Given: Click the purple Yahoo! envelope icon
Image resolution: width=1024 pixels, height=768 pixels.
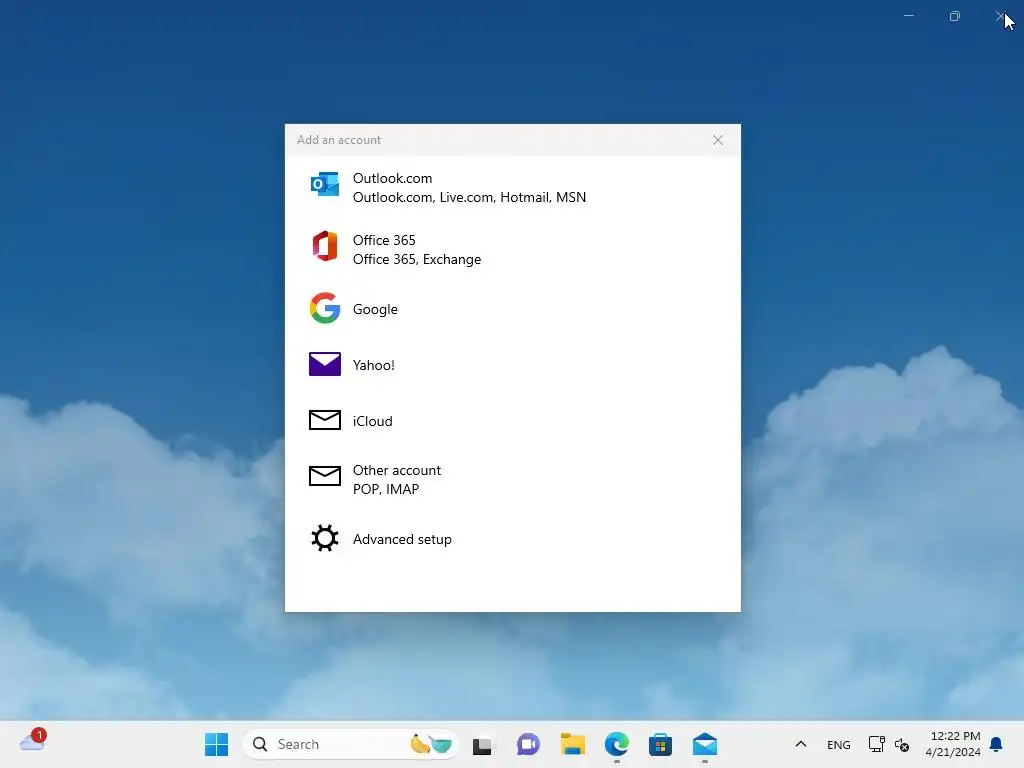Looking at the screenshot, I should pos(325,364).
